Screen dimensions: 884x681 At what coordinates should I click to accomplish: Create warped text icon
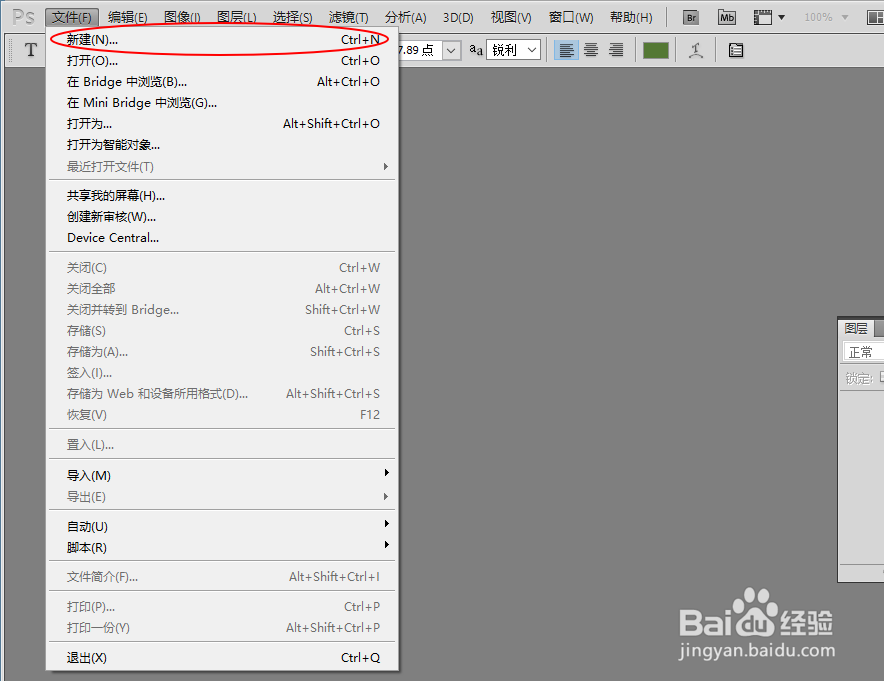tap(696, 51)
